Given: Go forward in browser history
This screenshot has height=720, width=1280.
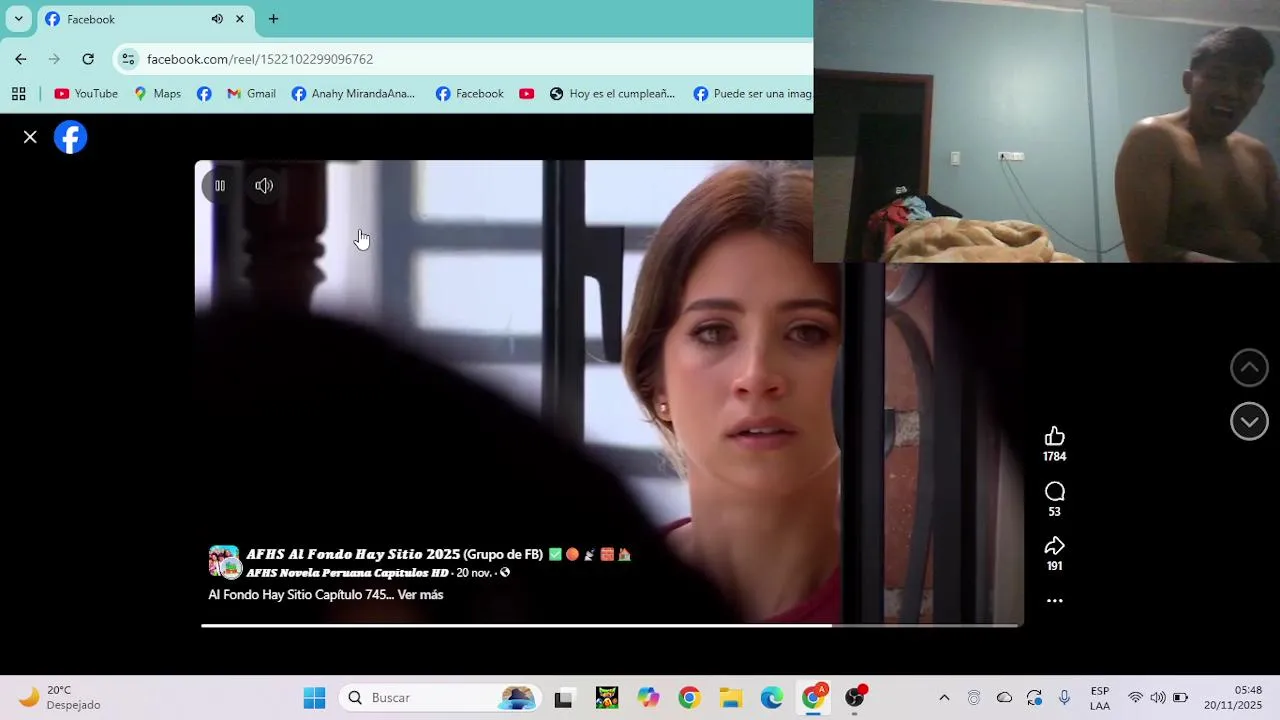Looking at the screenshot, I should (54, 59).
